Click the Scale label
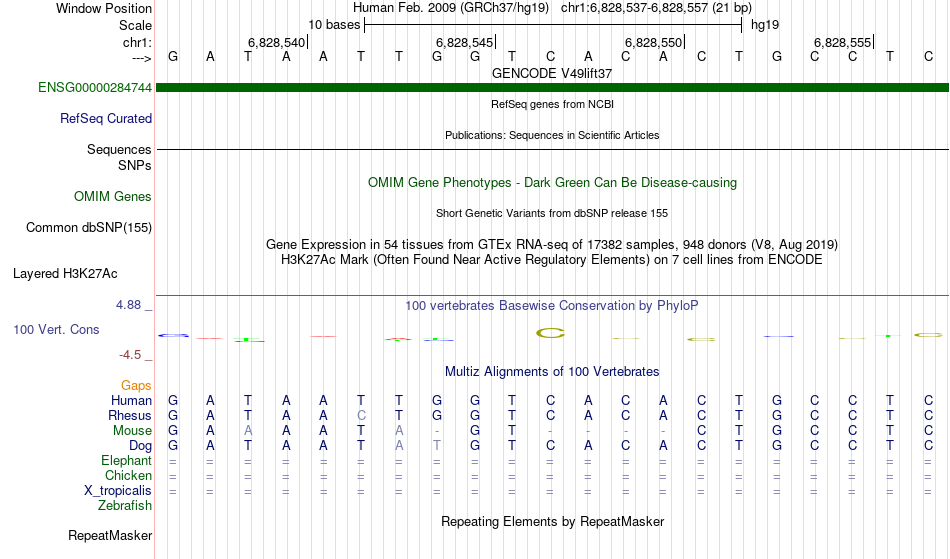Viewport: 950px width, 559px height. [x=136, y=25]
